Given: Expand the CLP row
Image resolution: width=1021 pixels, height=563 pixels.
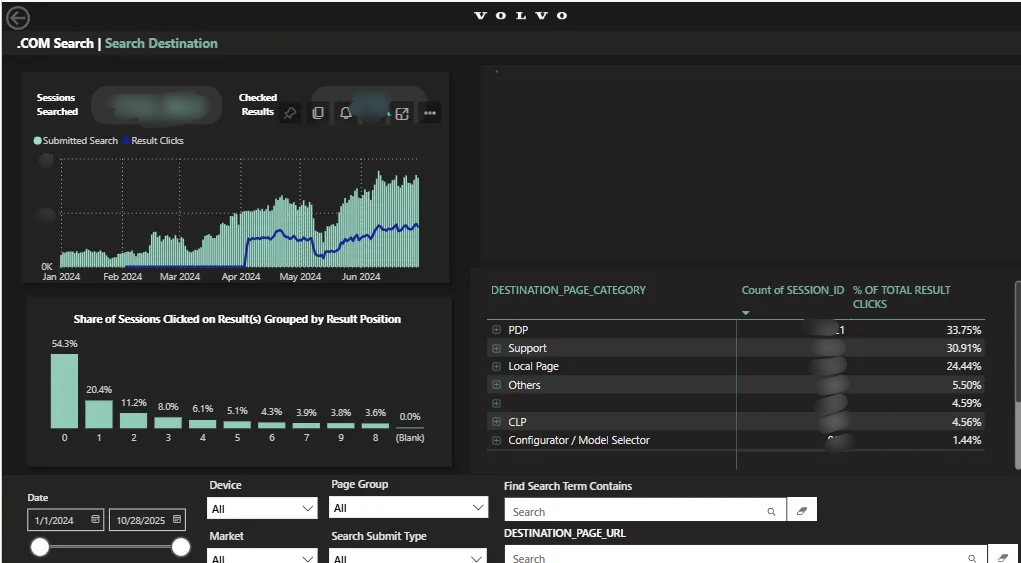Looking at the screenshot, I should [496, 422].
